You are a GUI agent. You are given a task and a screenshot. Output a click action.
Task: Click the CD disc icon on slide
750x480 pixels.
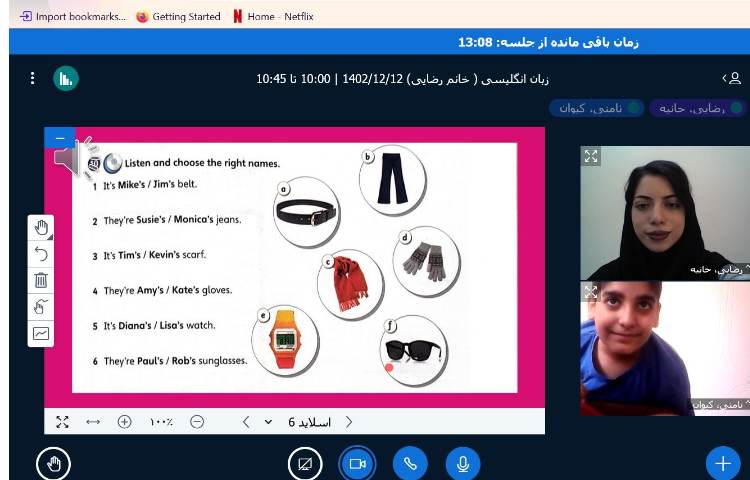coord(113,163)
